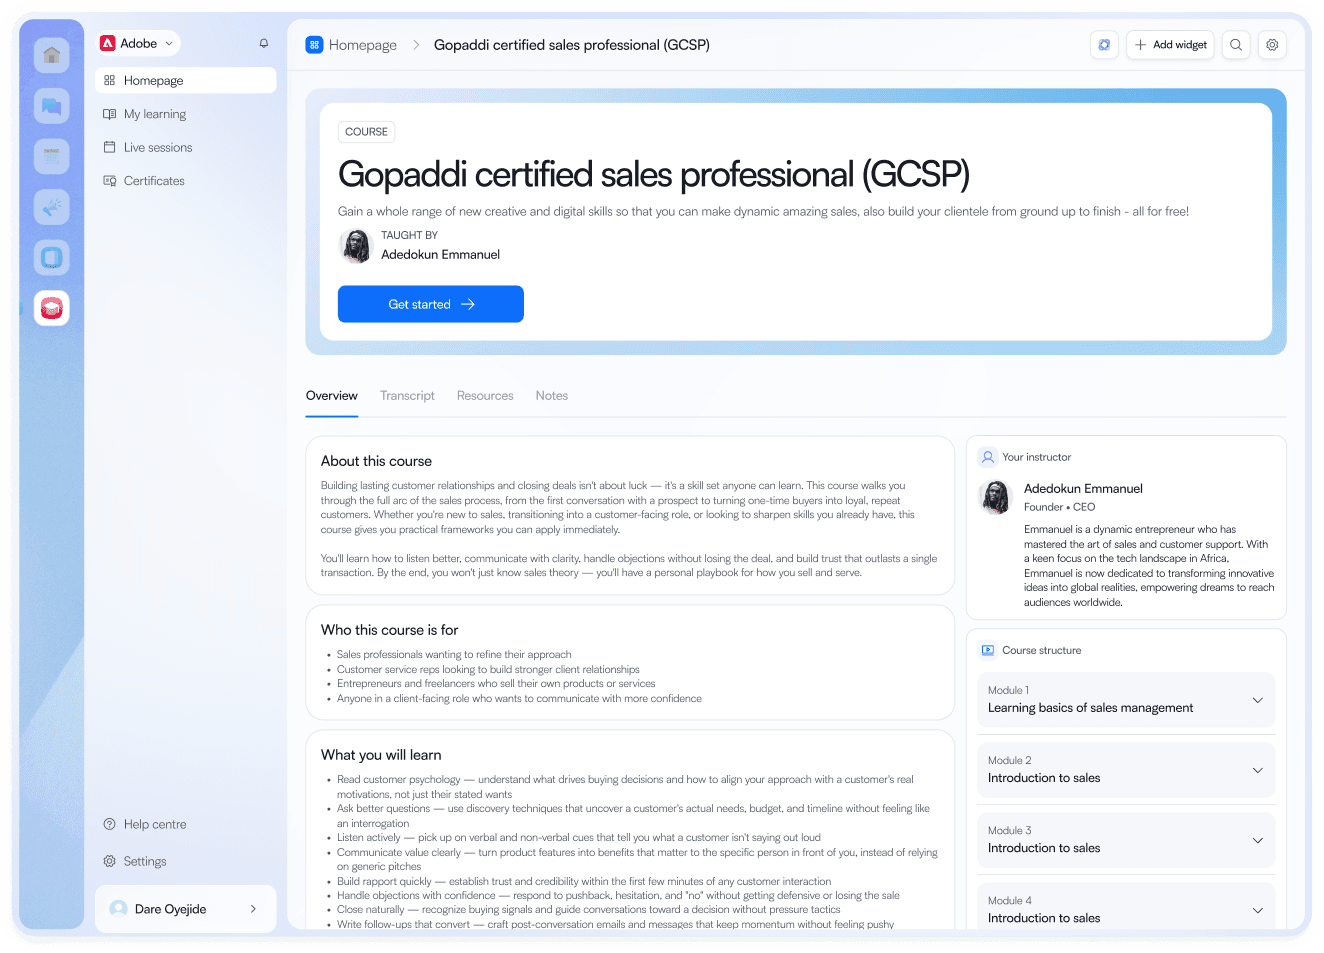Expand Module 4 Introduction to sales

[x=1126, y=908]
